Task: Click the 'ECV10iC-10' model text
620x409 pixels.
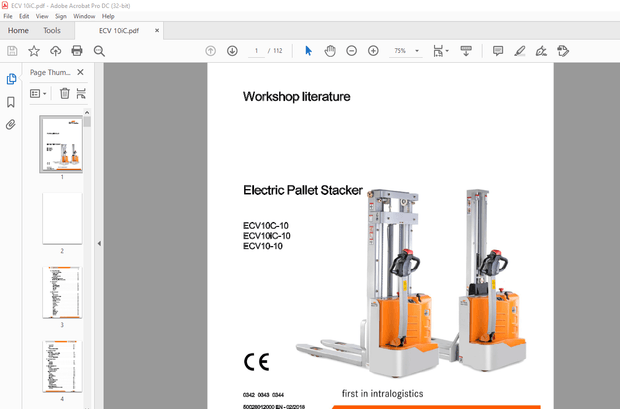Action: [x=267, y=236]
